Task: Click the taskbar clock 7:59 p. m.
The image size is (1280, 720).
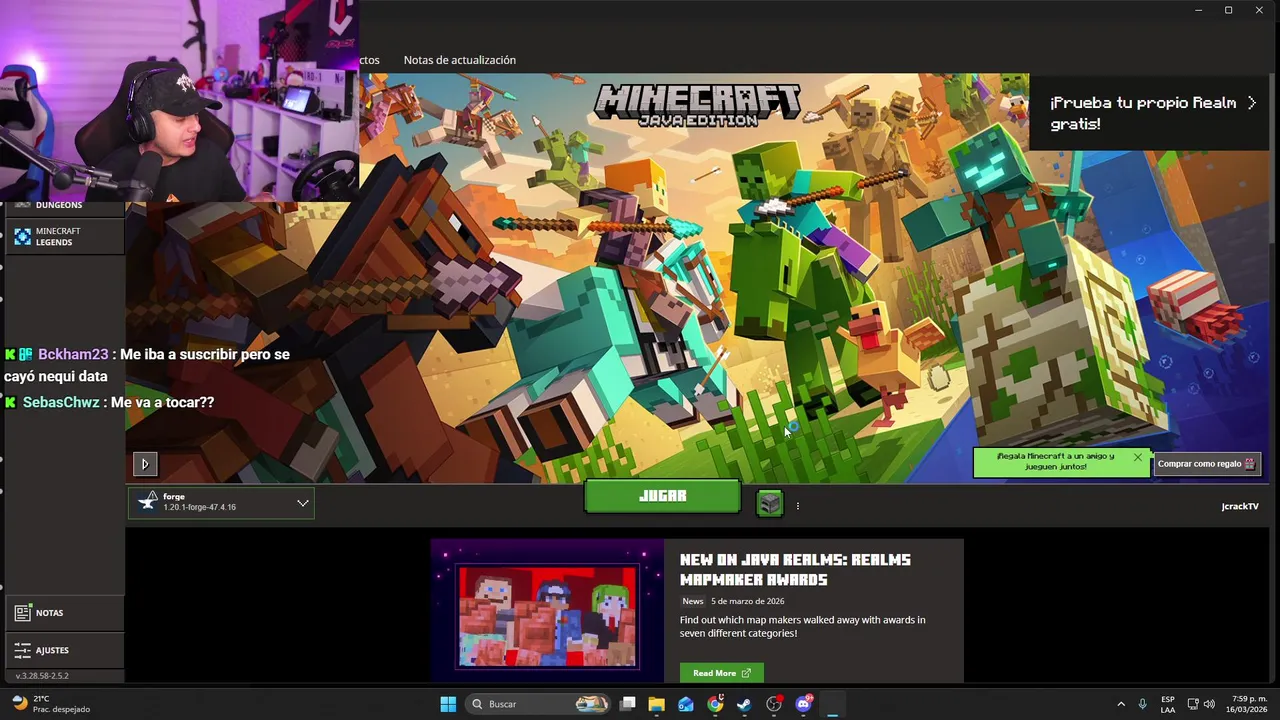Action: click(1247, 704)
